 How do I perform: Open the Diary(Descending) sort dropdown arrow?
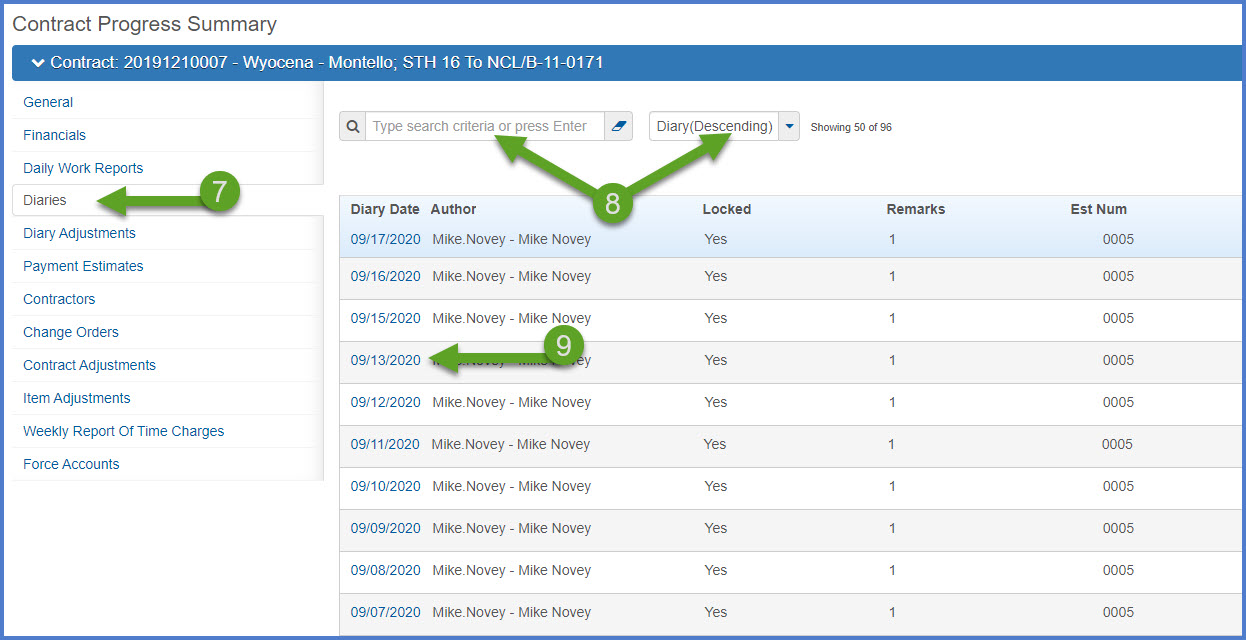(789, 127)
